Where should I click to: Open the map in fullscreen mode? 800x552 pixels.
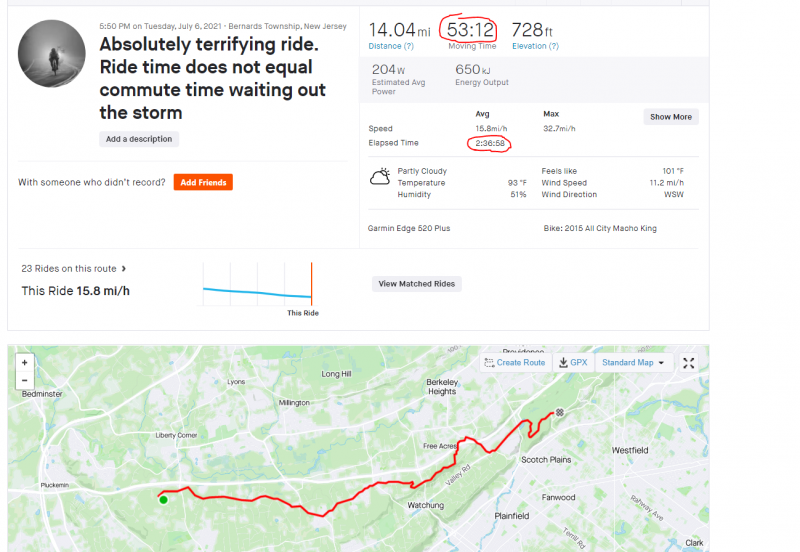coord(689,363)
